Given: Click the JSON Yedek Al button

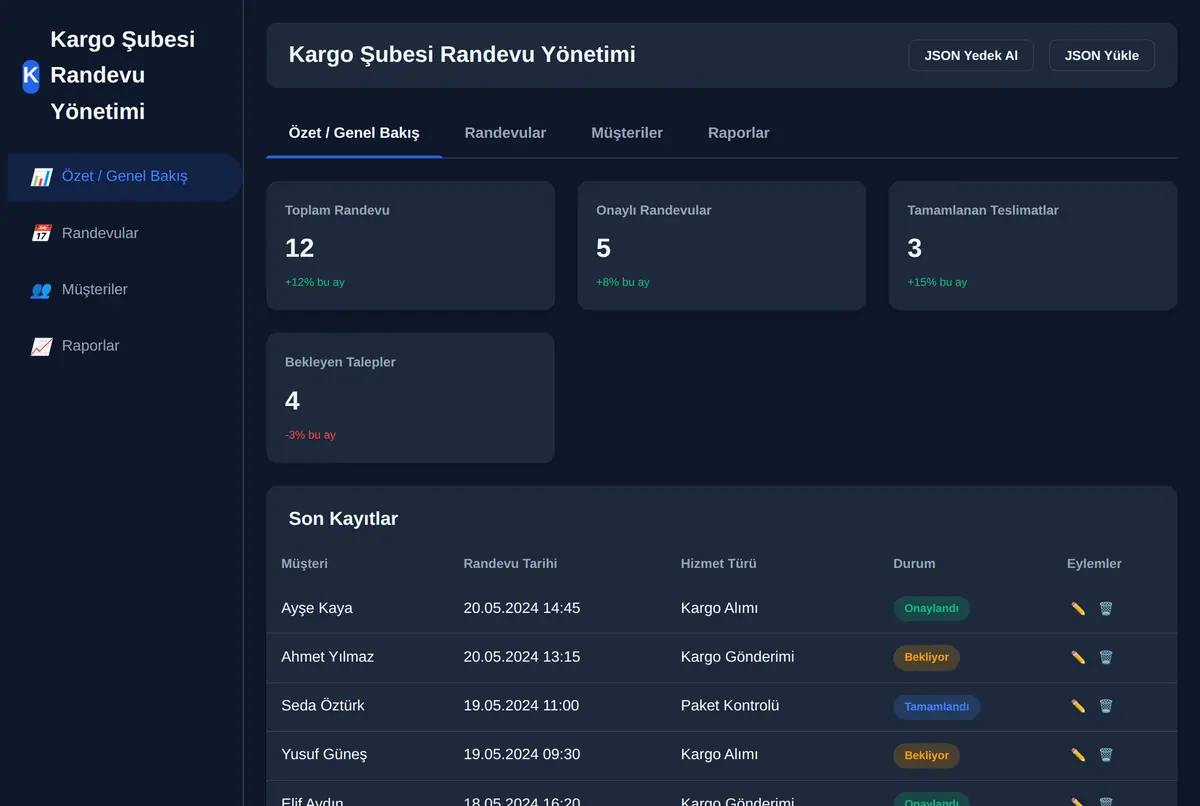Looking at the screenshot, I should pyautogui.click(x=971, y=56).
